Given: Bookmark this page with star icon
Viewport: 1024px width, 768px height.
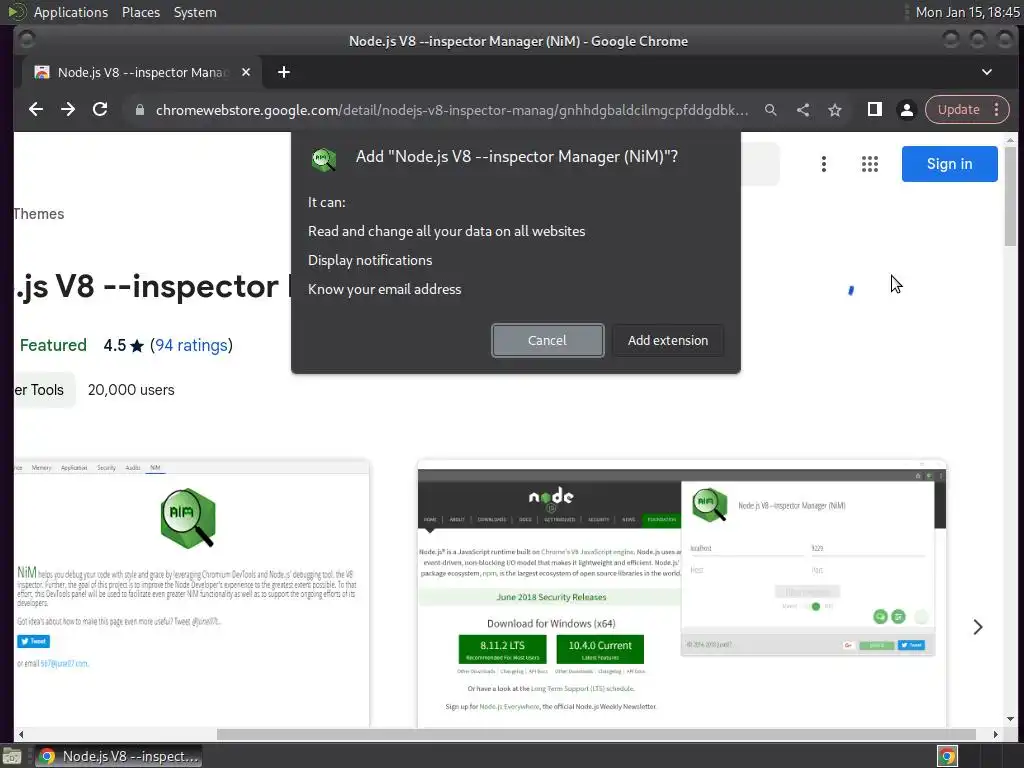Looking at the screenshot, I should tap(835, 110).
